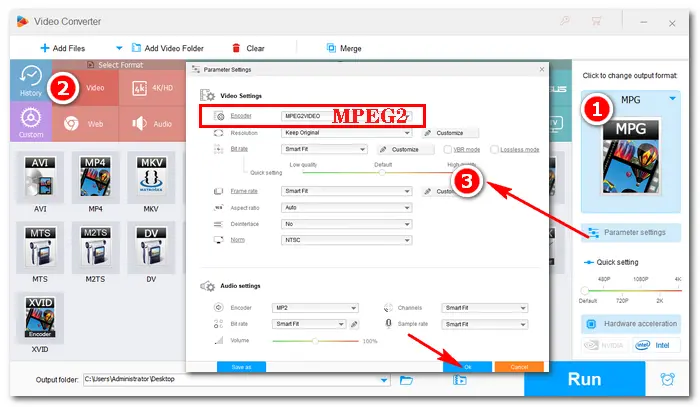Toggle NVIDIA acceleration option
700x407 pixels.
click(606, 345)
